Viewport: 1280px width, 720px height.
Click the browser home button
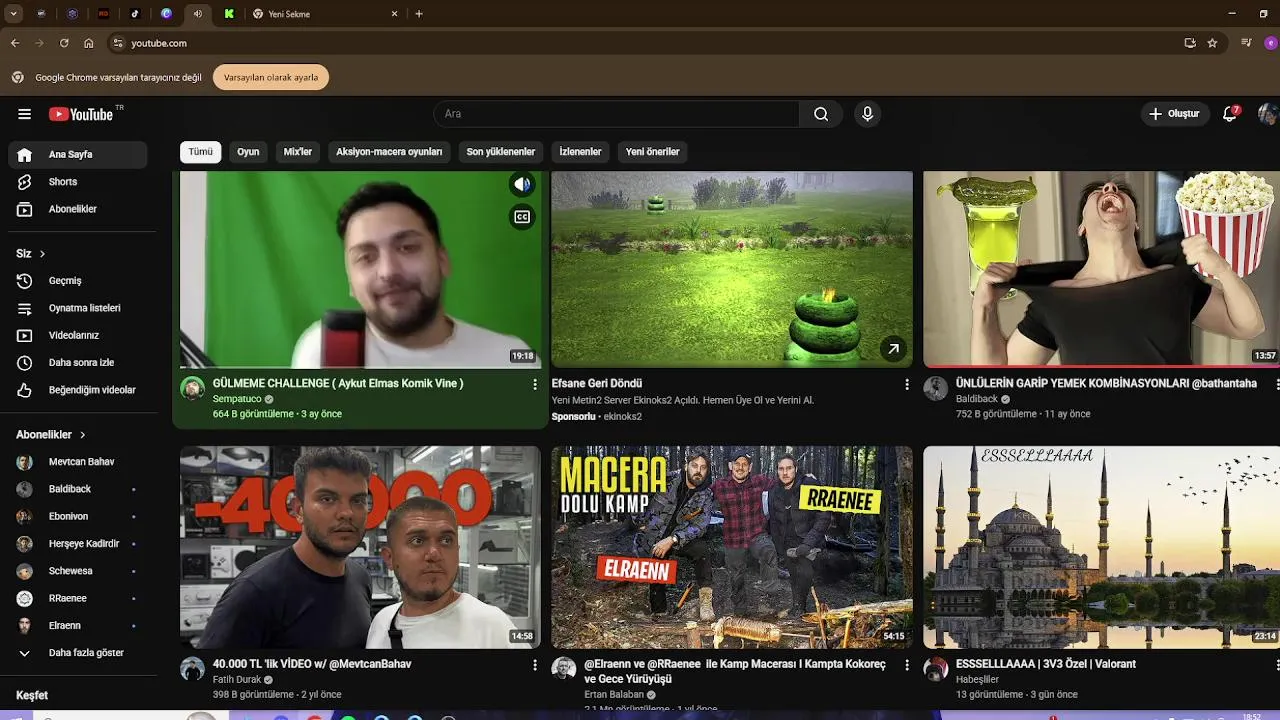coord(89,43)
